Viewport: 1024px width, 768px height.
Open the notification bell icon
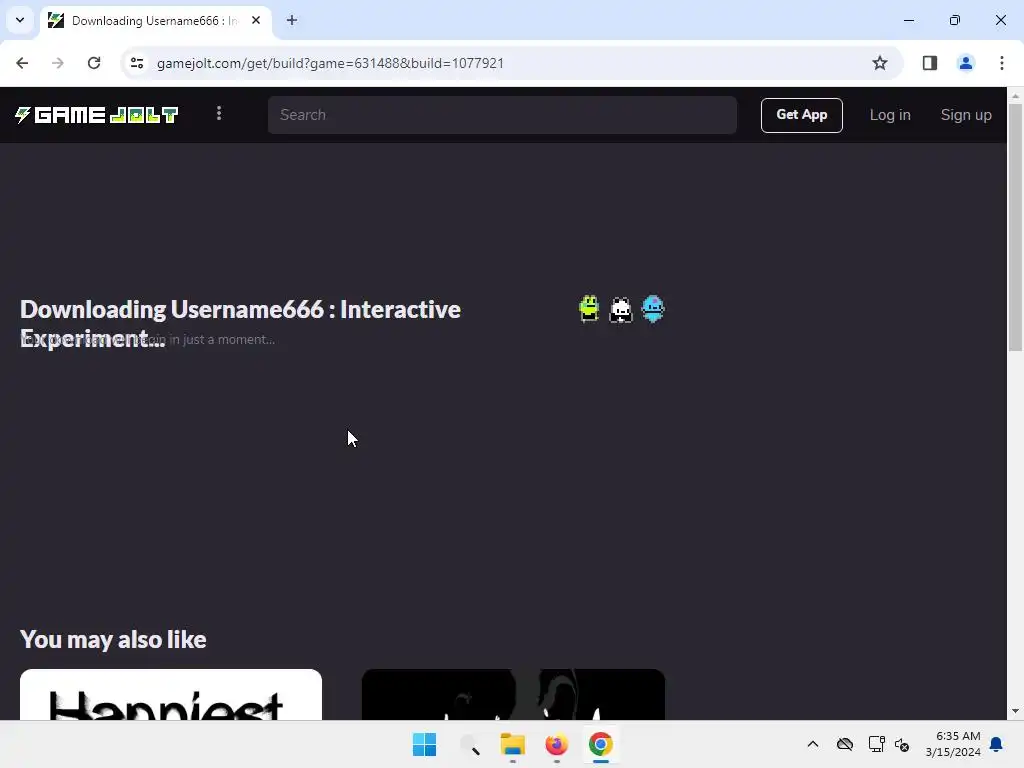point(996,744)
